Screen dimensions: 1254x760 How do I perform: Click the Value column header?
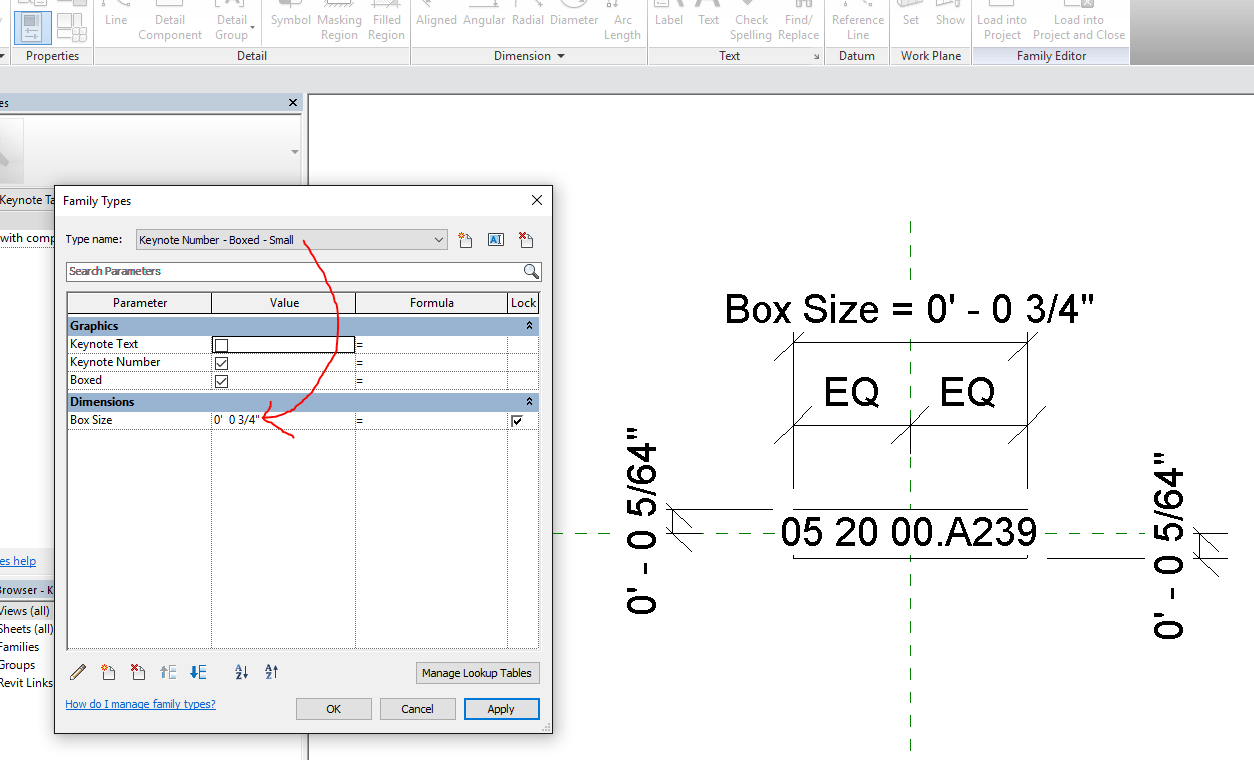pos(284,303)
